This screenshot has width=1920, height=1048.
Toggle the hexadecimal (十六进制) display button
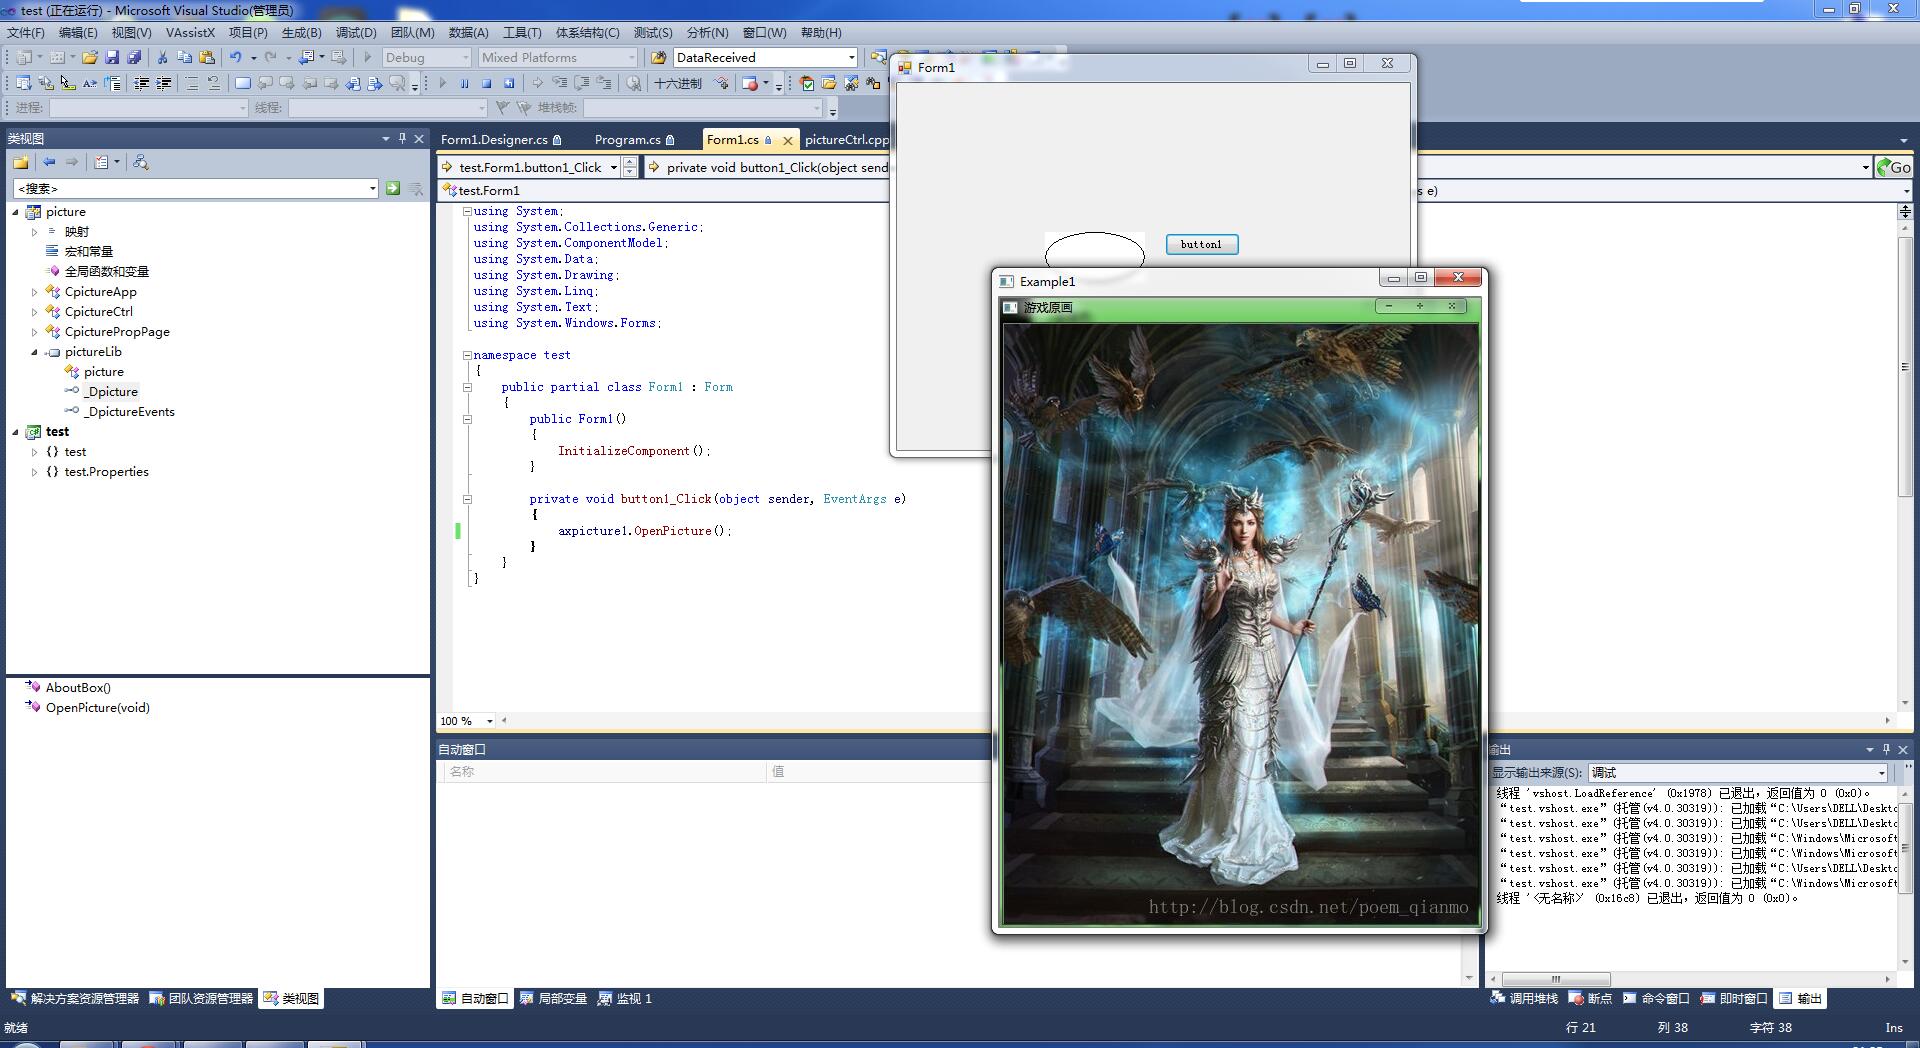coord(678,84)
